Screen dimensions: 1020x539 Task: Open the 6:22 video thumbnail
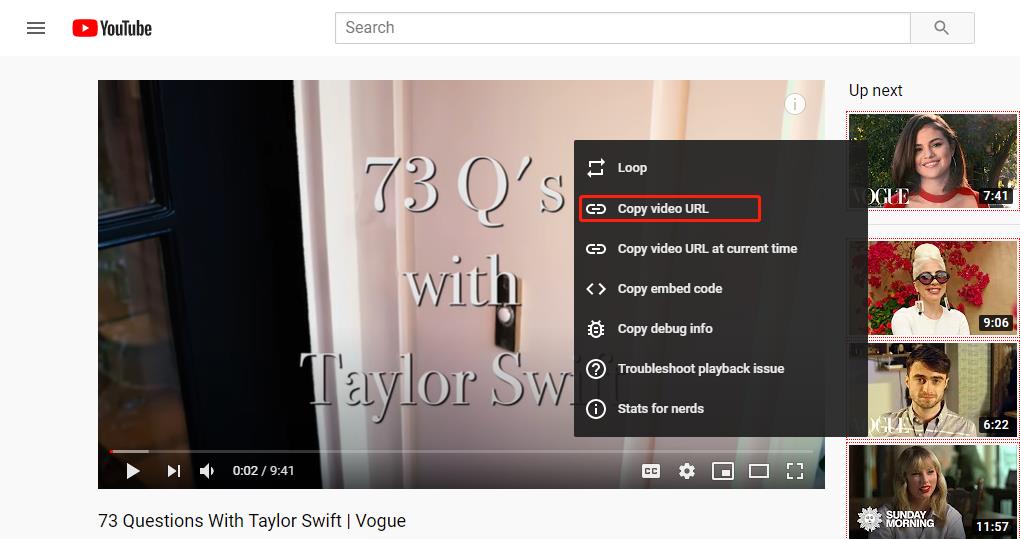[933, 390]
